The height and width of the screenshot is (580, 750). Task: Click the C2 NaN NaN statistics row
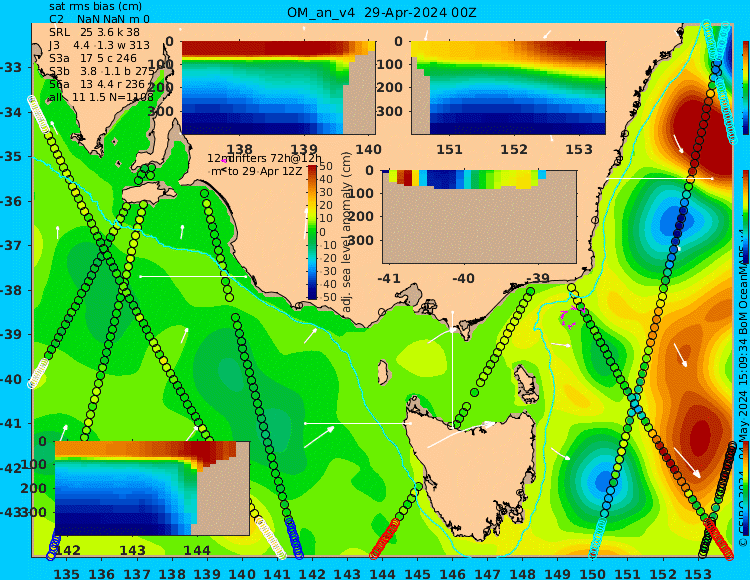[99, 19]
